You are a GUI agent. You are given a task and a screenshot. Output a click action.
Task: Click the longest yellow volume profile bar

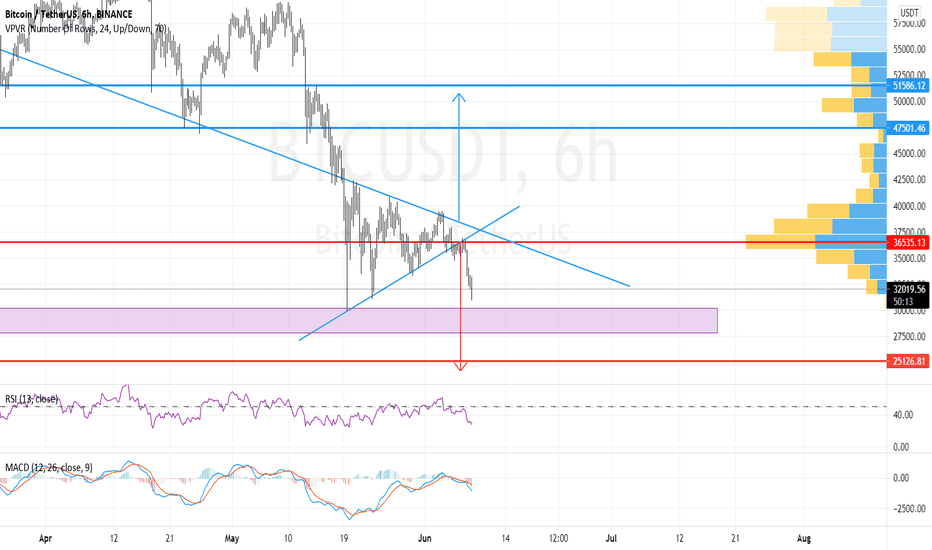click(780, 241)
